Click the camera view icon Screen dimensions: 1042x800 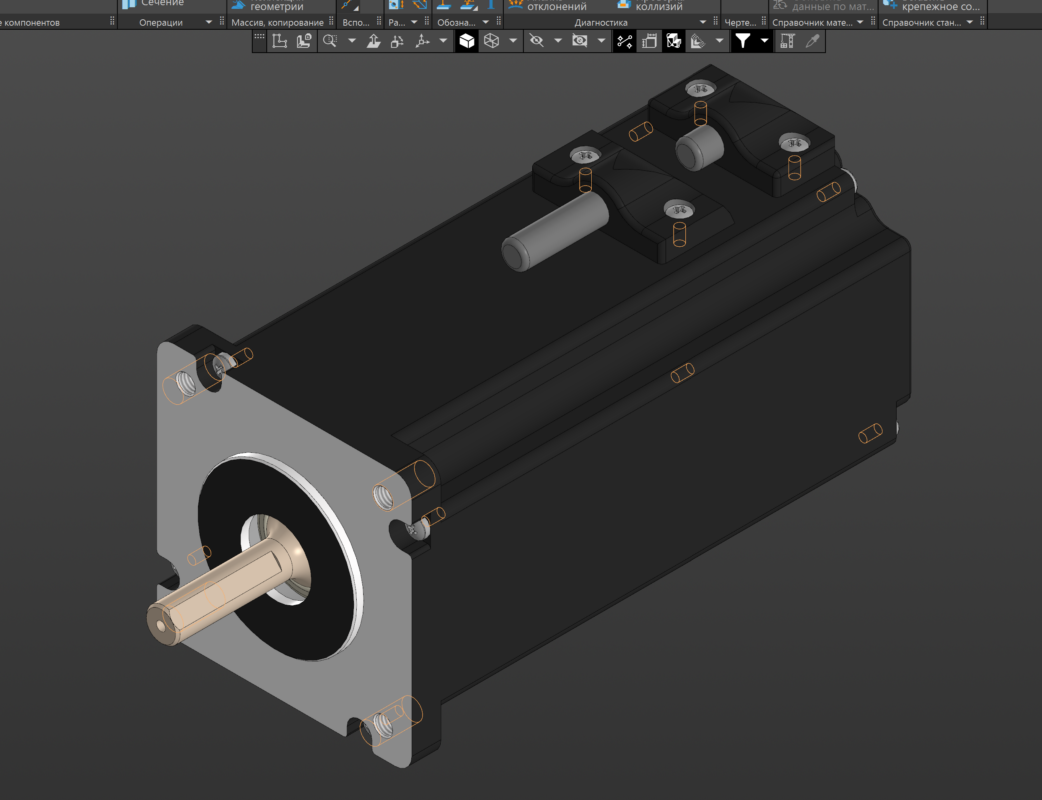tap(580, 41)
